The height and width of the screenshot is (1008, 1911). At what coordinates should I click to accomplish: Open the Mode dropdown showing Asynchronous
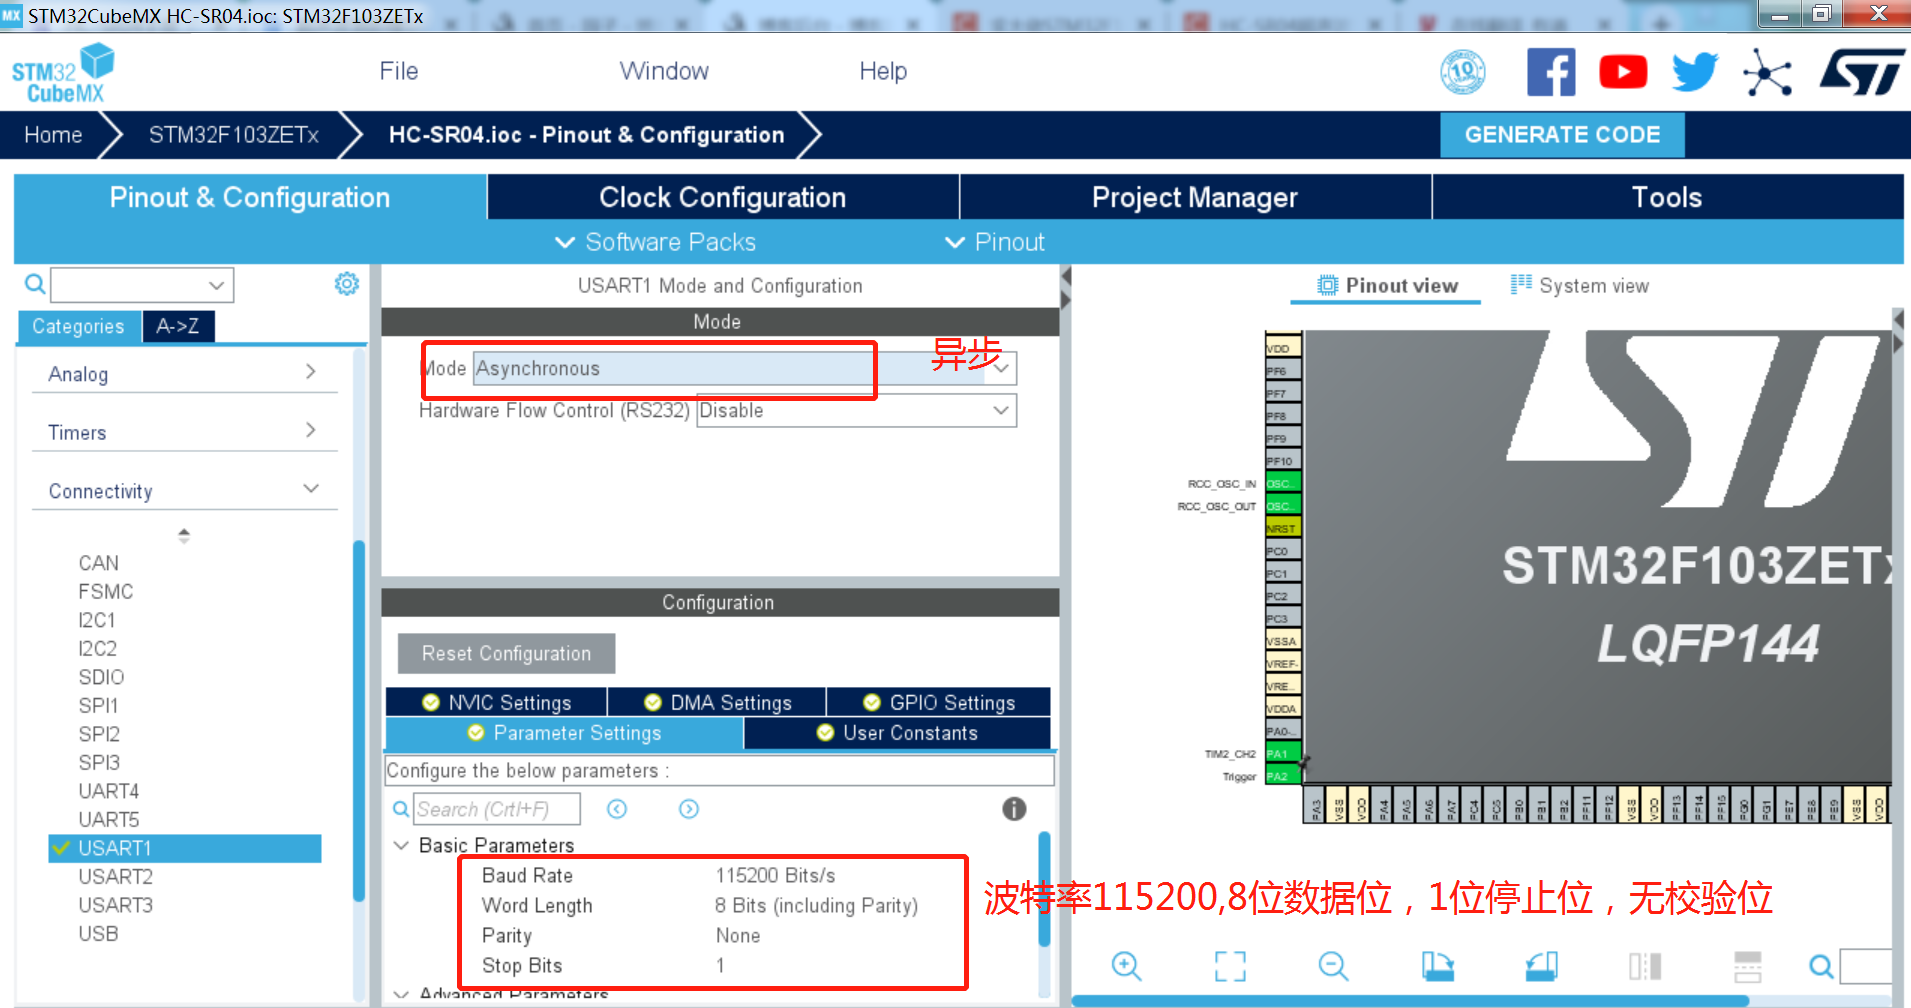(x=745, y=368)
